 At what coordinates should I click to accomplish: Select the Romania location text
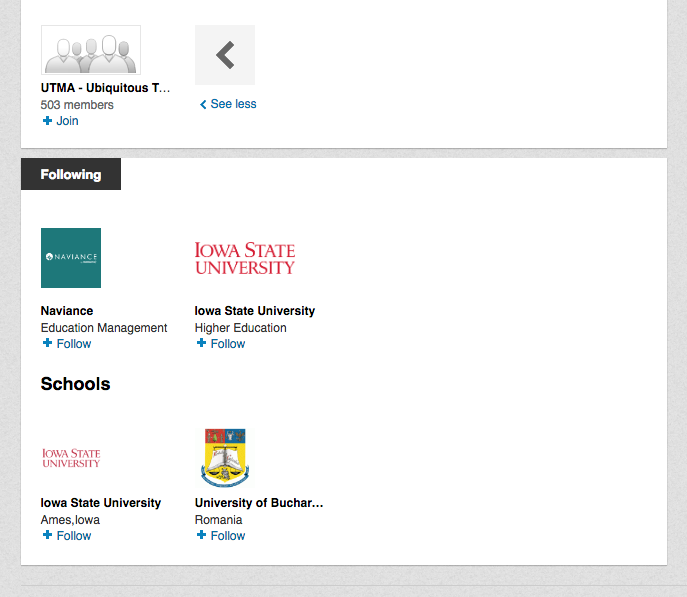pos(218,520)
